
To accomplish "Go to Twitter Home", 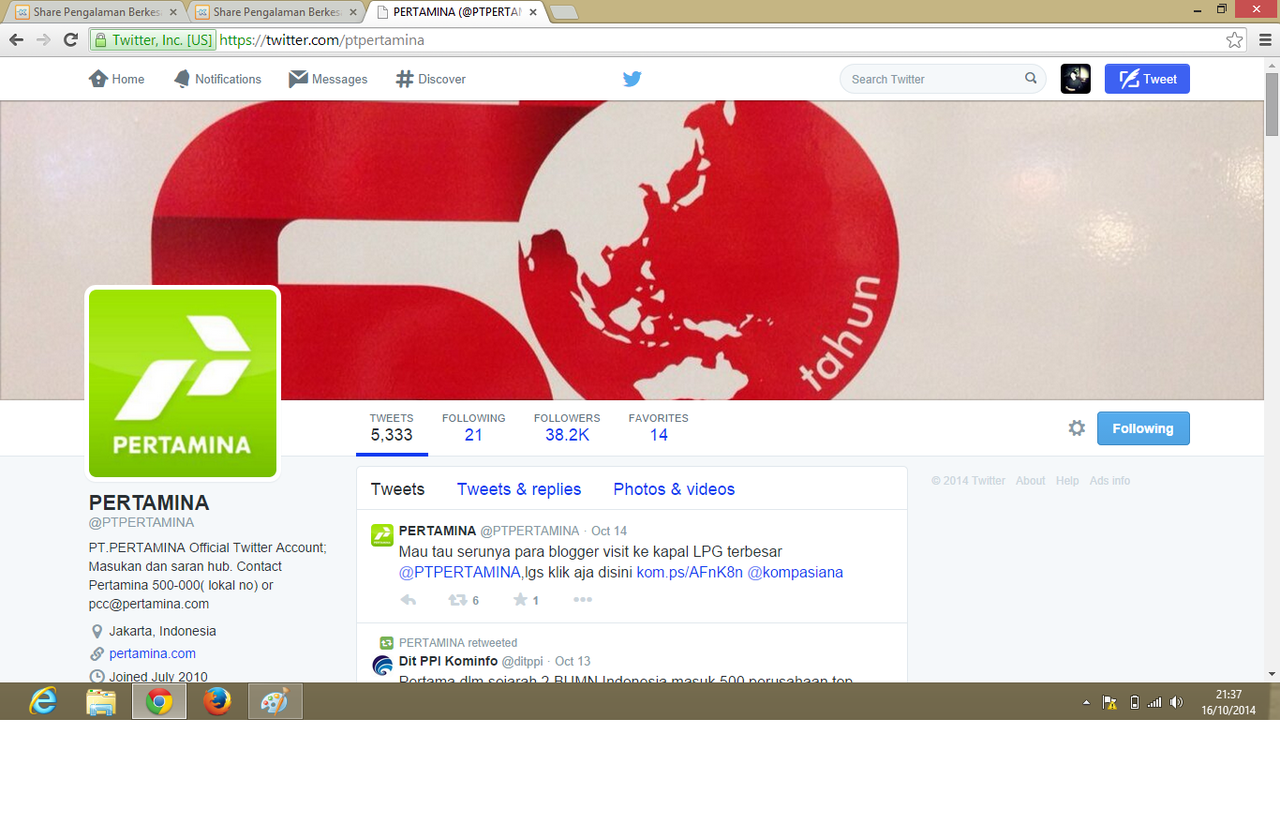I will [116, 79].
